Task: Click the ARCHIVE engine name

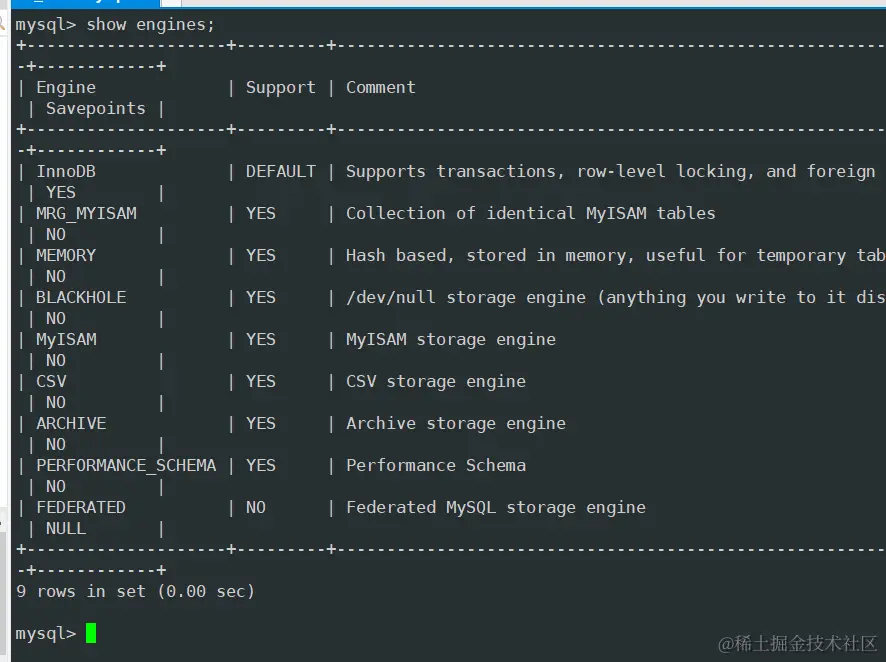Action: pos(71,423)
